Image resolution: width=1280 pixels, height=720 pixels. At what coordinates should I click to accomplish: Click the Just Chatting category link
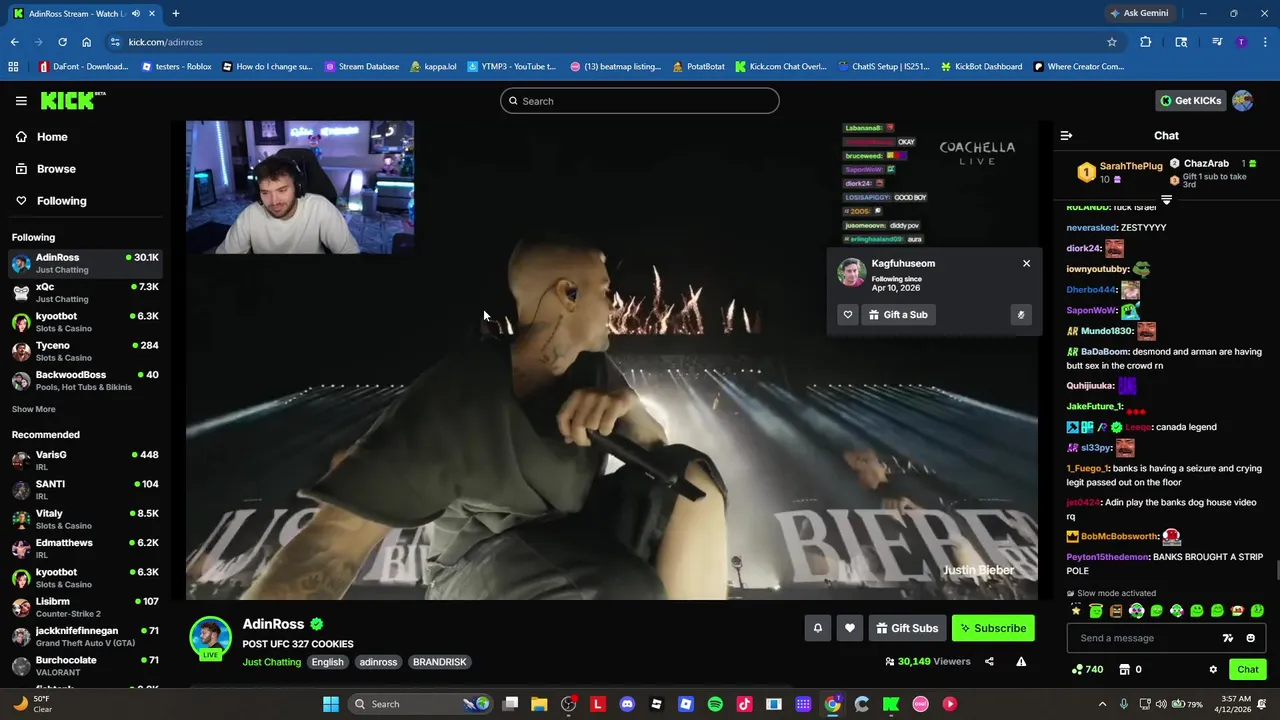[x=271, y=662]
